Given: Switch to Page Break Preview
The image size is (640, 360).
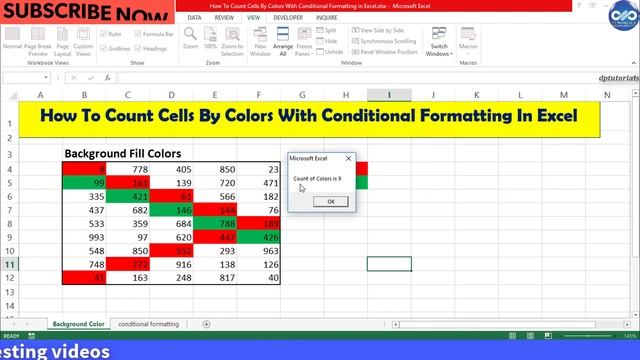Looking at the screenshot, I should click(x=38, y=42).
